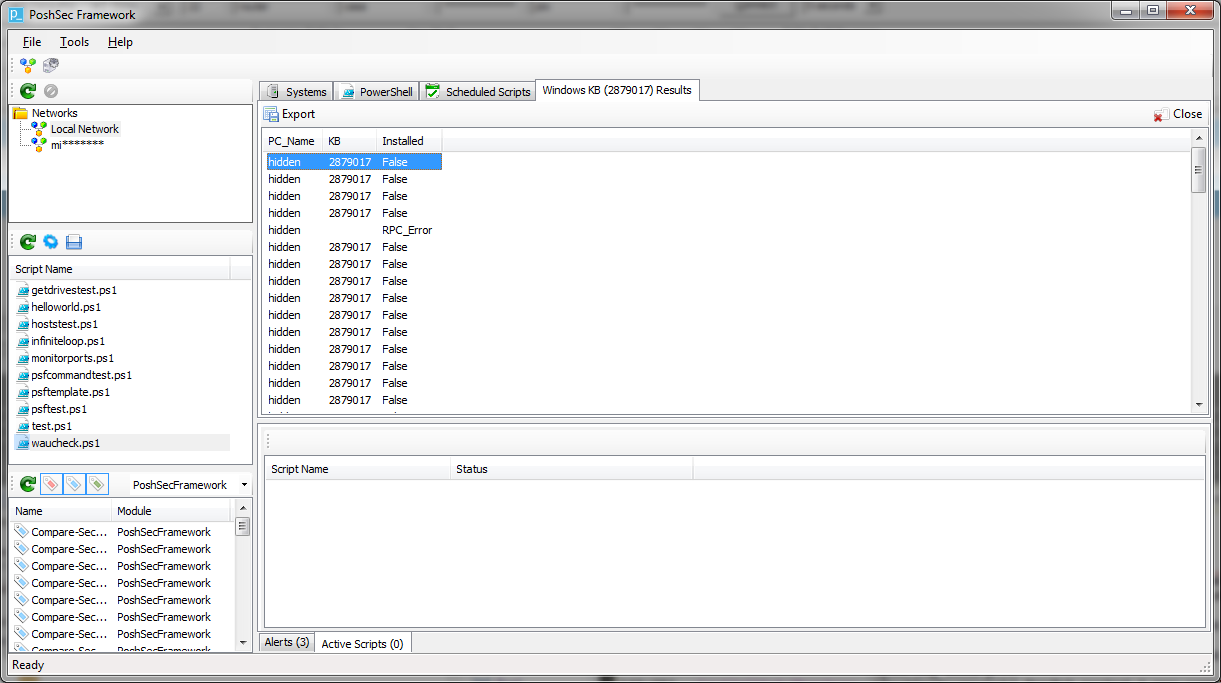Image resolution: width=1221 pixels, height=683 pixels.
Task: Open the Help menu
Action: pyautogui.click(x=120, y=42)
